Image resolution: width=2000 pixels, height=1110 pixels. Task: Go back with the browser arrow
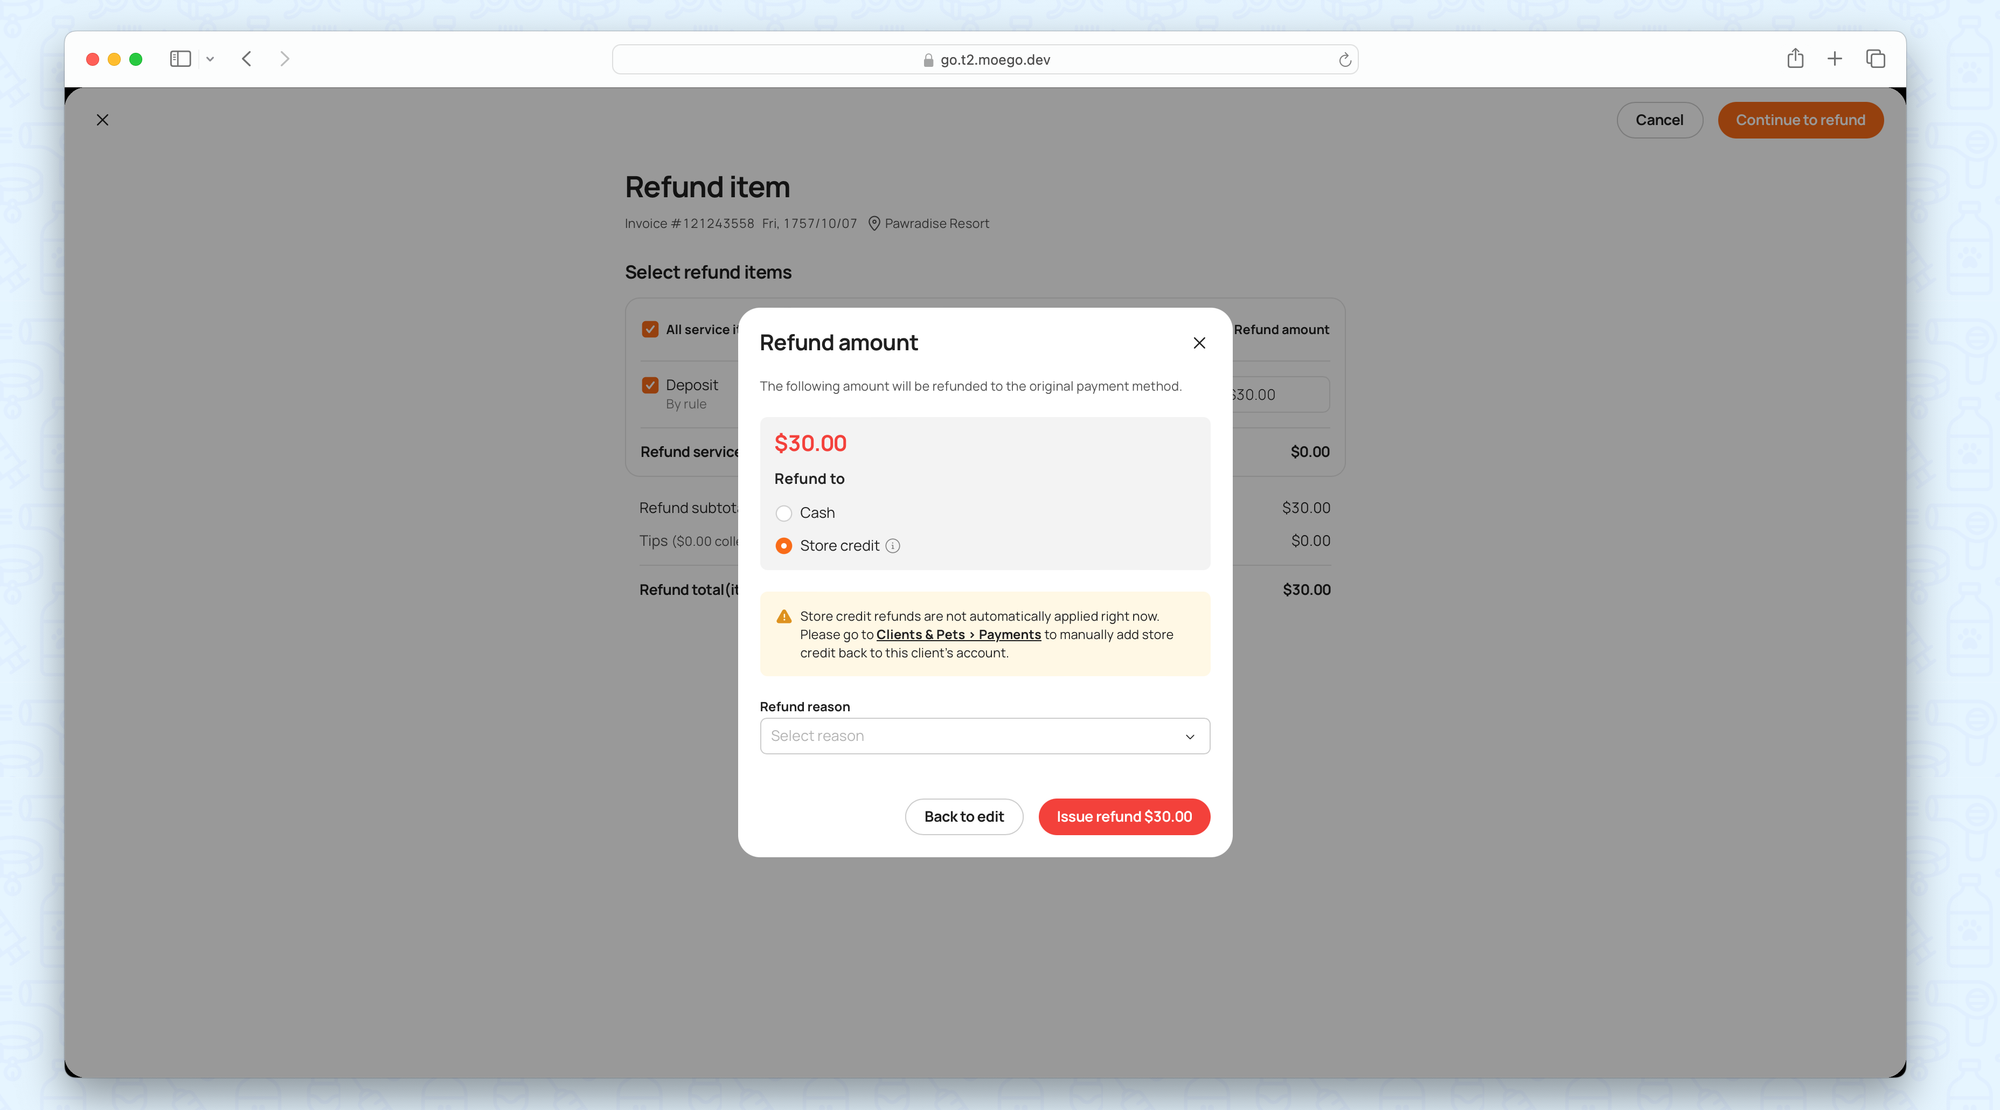(247, 59)
